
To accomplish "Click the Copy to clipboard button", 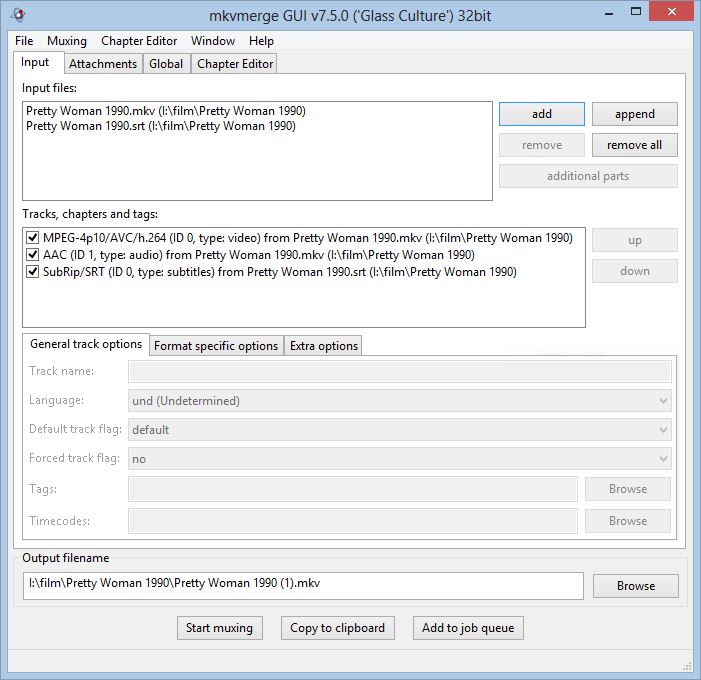I will click(x=338, y=628).
